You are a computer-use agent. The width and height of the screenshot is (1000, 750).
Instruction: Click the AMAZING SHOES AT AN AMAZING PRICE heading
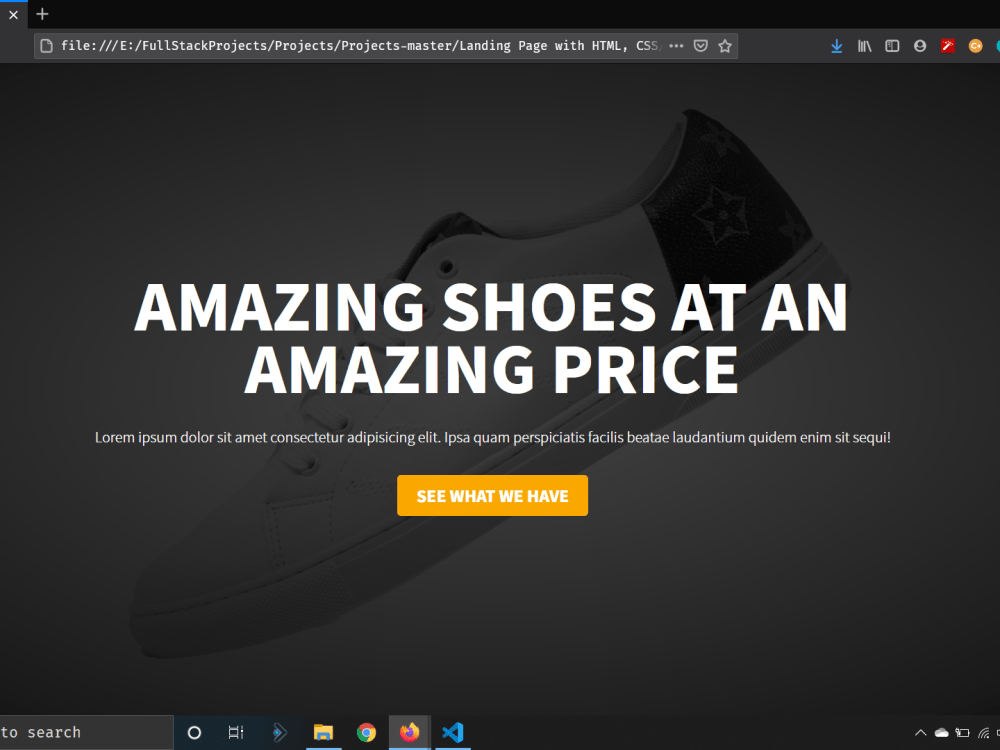click(x=491, y=338)
